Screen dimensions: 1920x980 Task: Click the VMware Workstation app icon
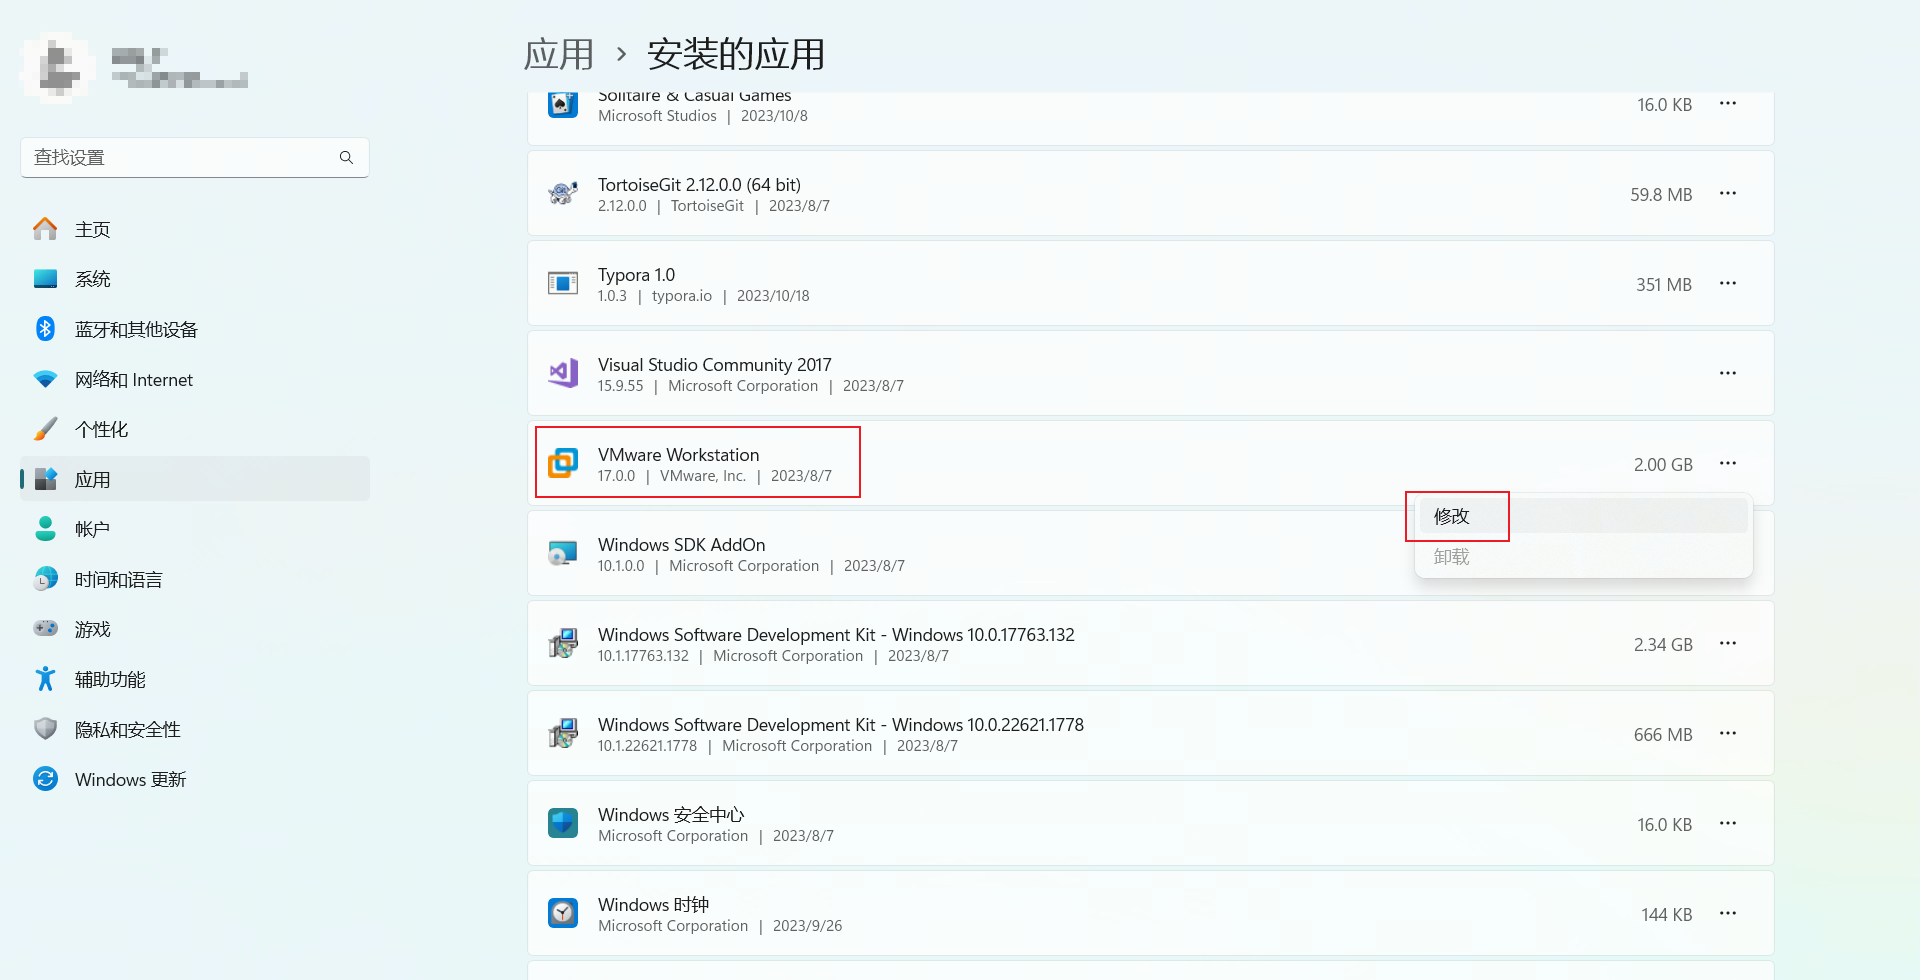(563, 463)
